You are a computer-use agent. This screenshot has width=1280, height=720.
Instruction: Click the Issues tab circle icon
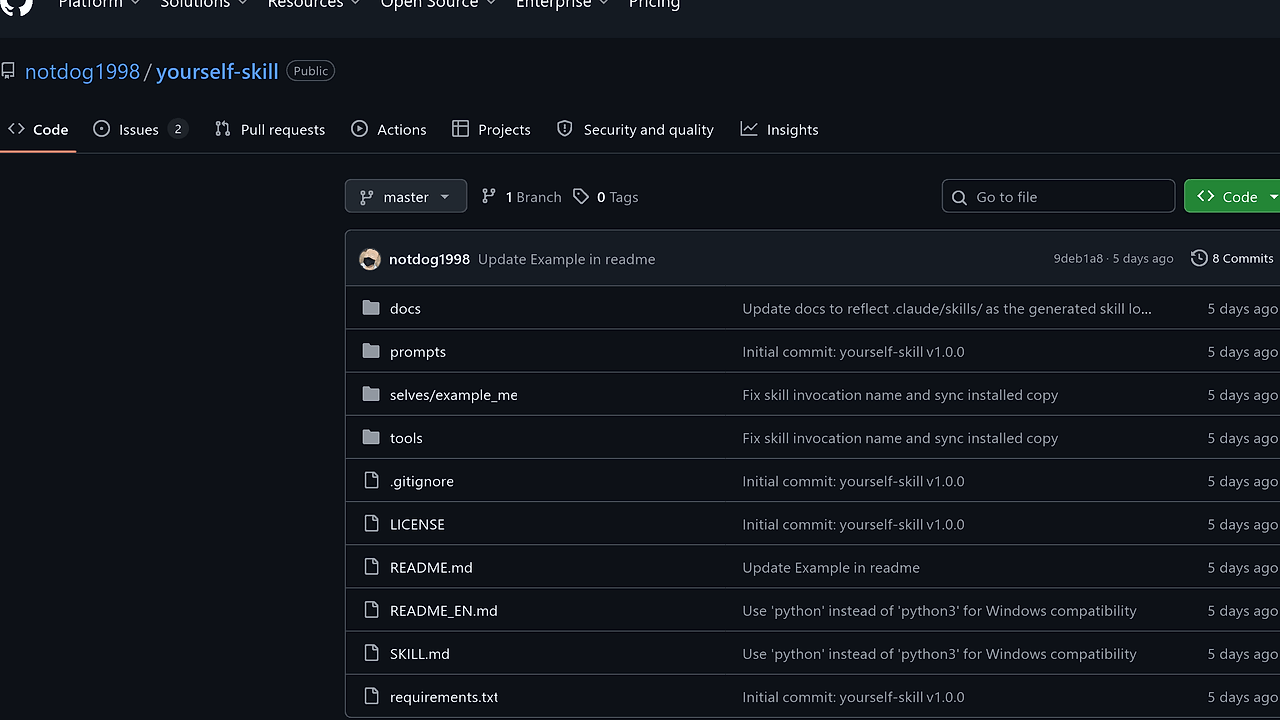(x=101, y=129)
